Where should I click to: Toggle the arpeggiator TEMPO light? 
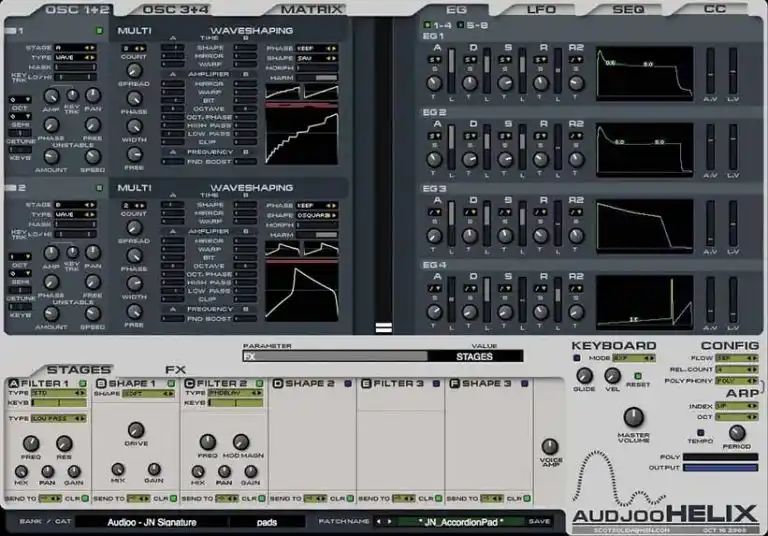[x=700, y=433]
